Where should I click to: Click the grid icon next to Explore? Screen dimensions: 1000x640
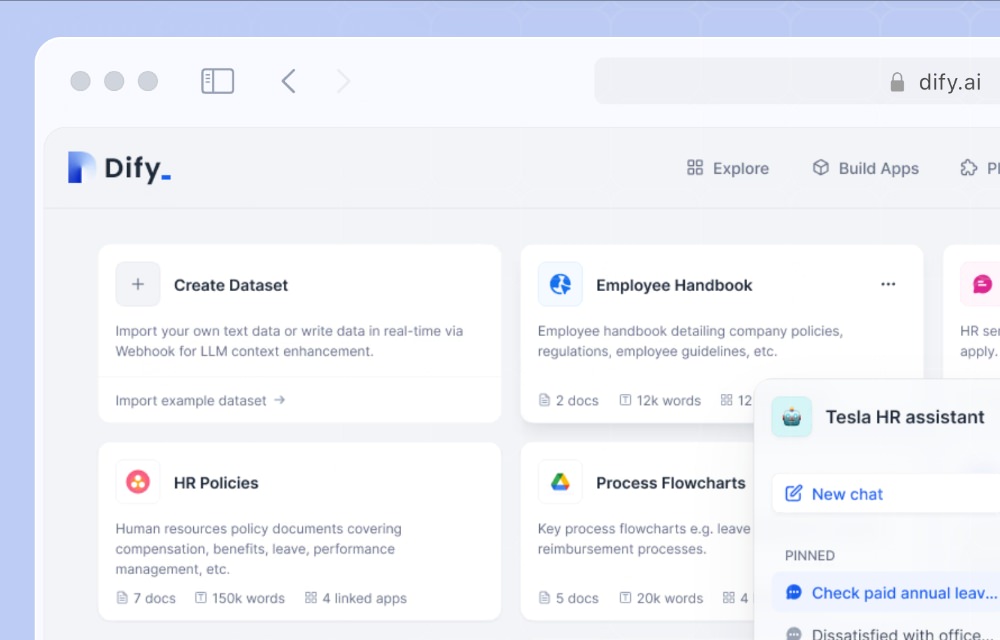[x=695, y=168]
